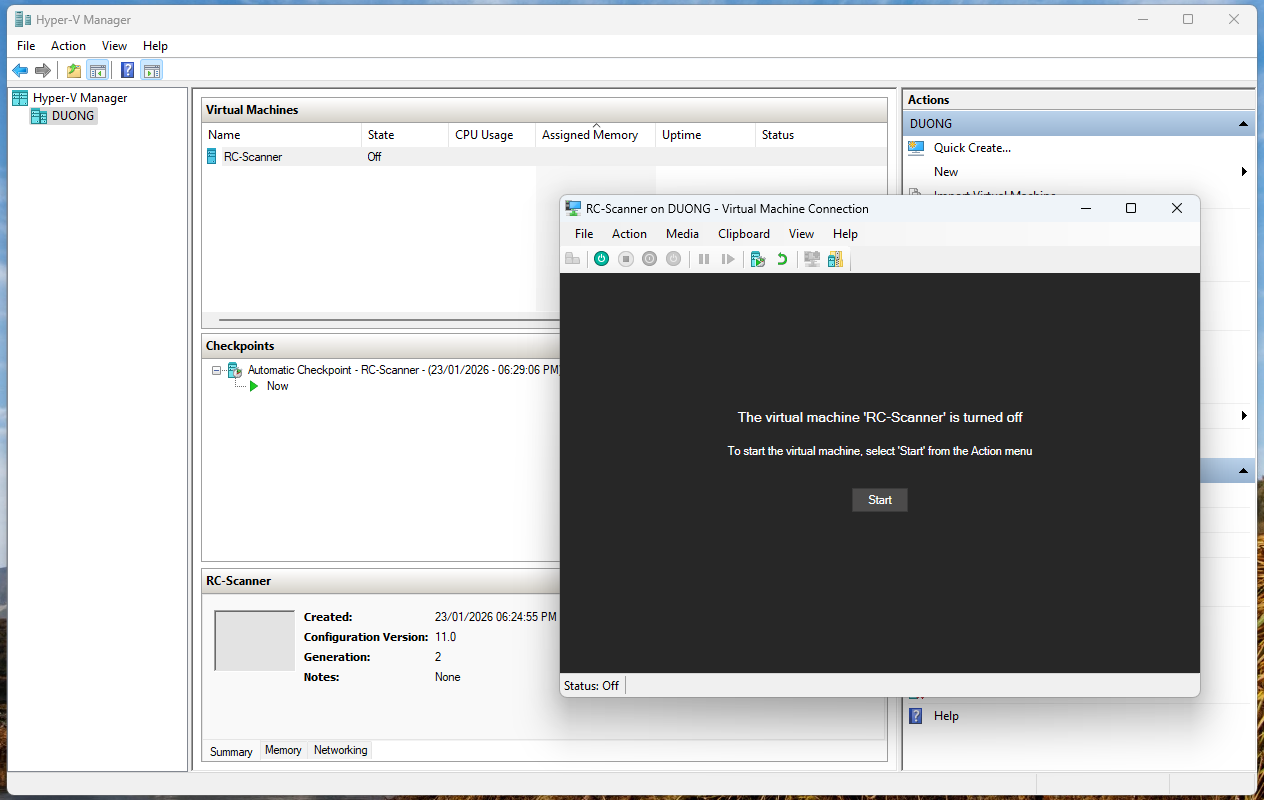
Task: Click the Help action in Actions pane
Action: tap(946, 716)
